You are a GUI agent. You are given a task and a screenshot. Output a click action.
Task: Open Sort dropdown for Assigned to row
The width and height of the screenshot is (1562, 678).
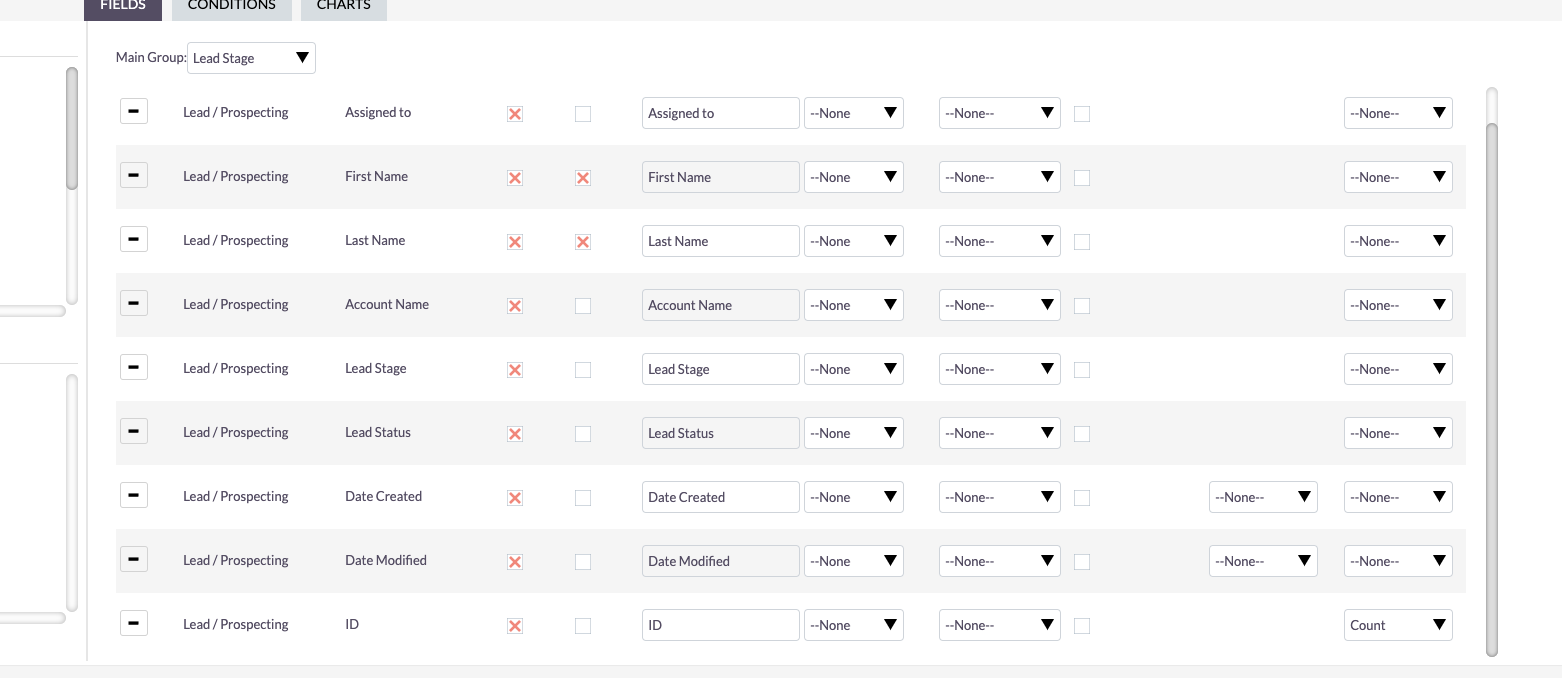click(x=1000, y=113)
